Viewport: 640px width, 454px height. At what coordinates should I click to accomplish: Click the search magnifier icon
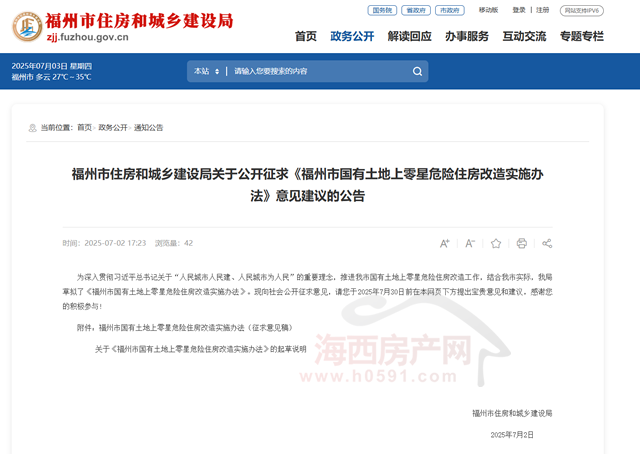[x=417, y=71]
